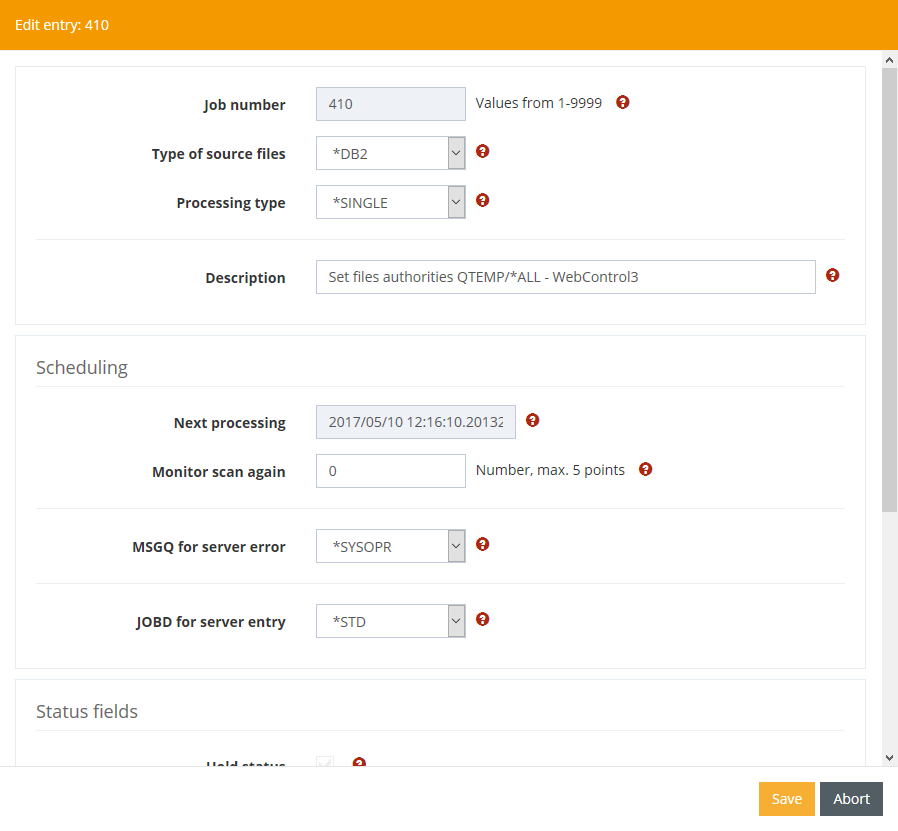Click help icon next to Next processing

tap(532, 420)
